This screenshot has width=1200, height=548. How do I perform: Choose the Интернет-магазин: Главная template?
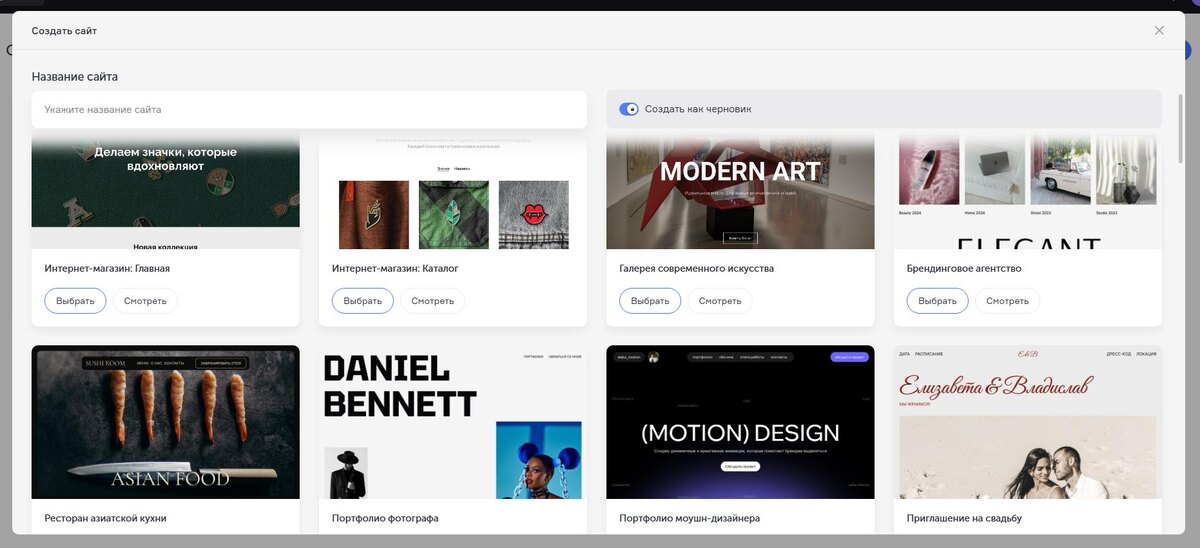75,301
